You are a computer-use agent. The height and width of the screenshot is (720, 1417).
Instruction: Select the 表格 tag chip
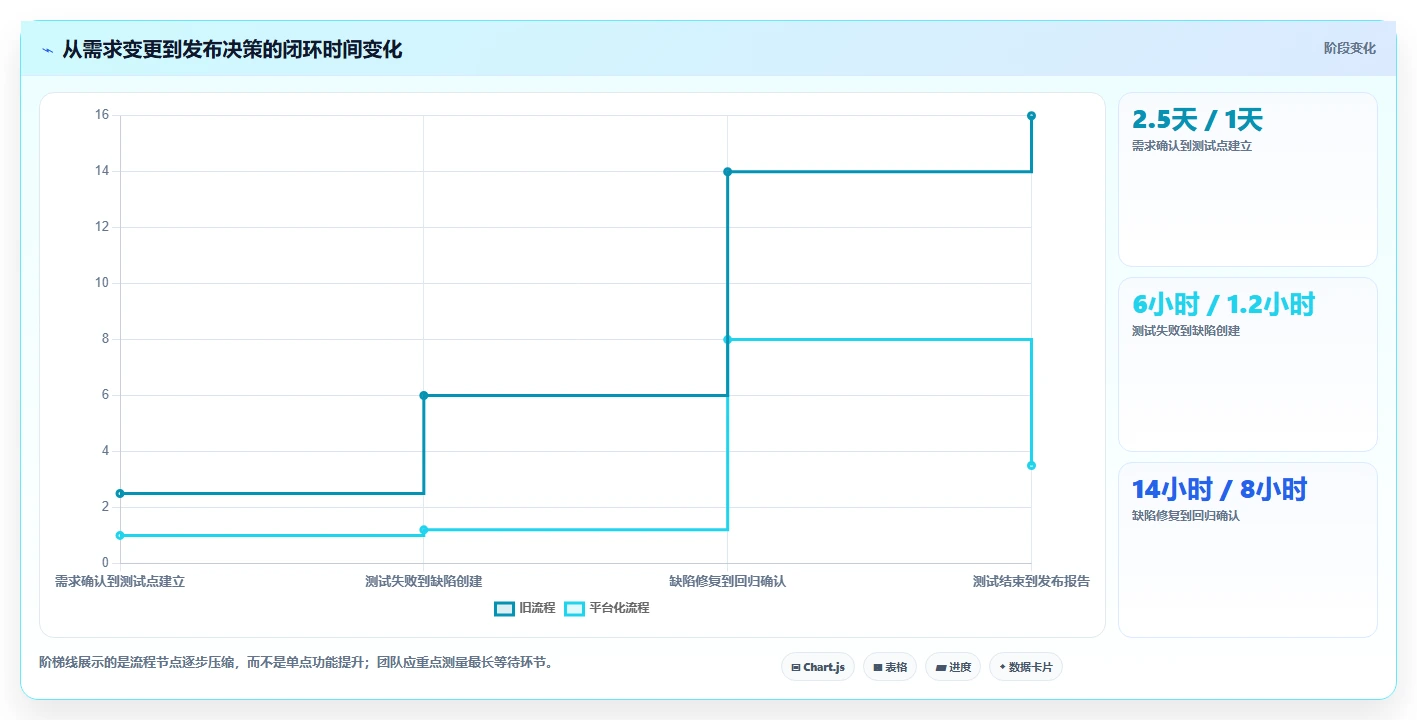890,667
